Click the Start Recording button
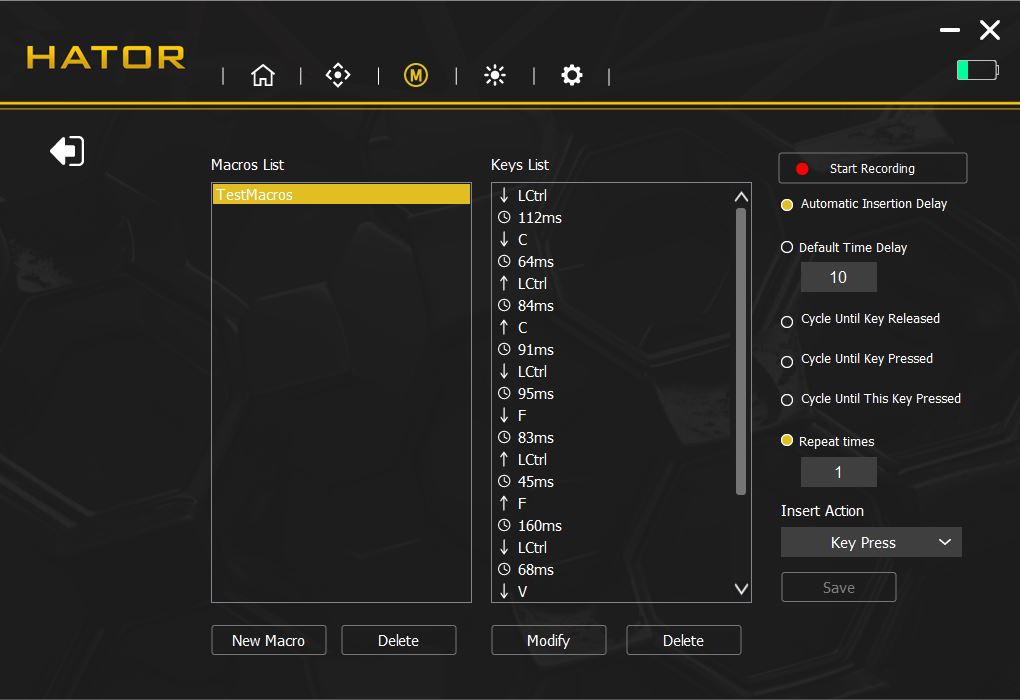The width and height of the screenshot is (1020, 700). pyautogui.click(x=872, y=168)
